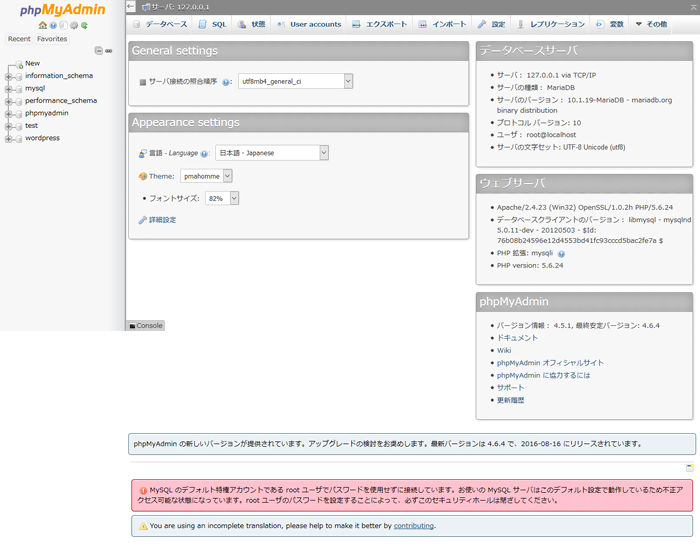Click the Recent tables button
The image size is (700, 548).
(x=19, y=39)
